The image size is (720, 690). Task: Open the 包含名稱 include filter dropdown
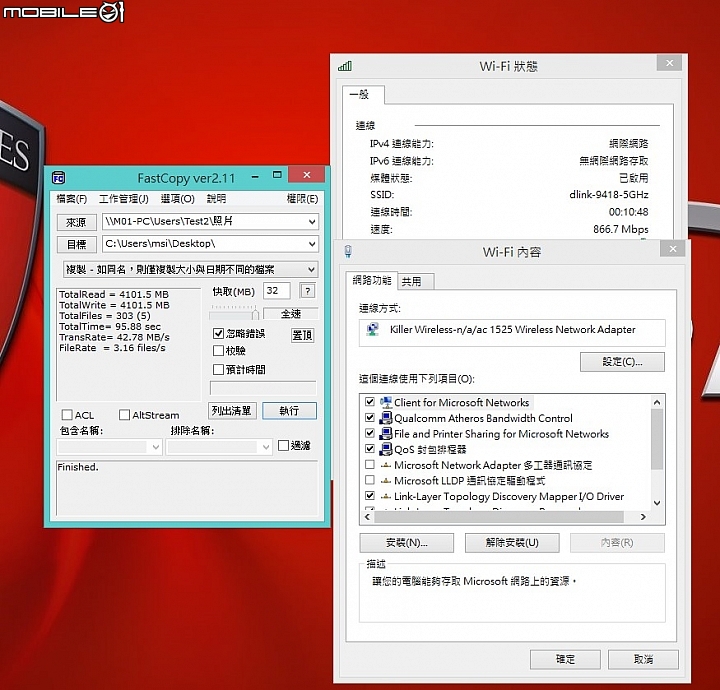click(156, 447)
